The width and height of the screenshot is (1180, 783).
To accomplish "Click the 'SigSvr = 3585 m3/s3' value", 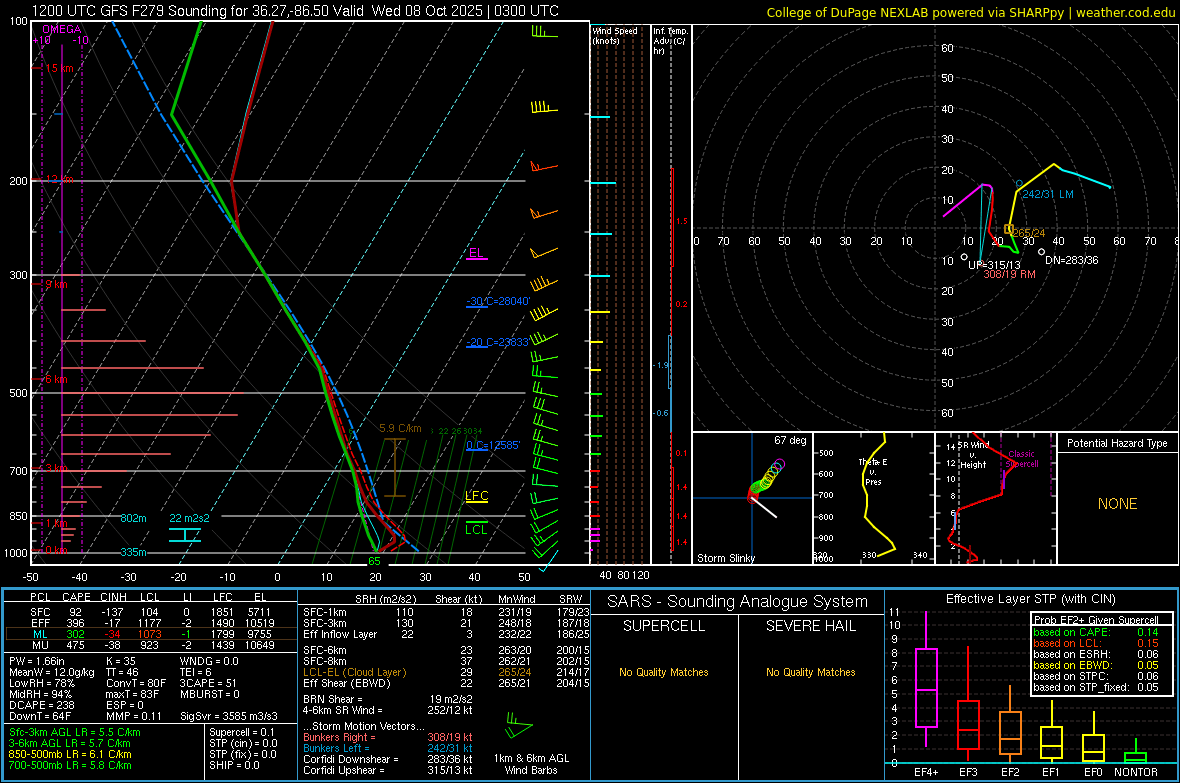I will coord(229,716).
